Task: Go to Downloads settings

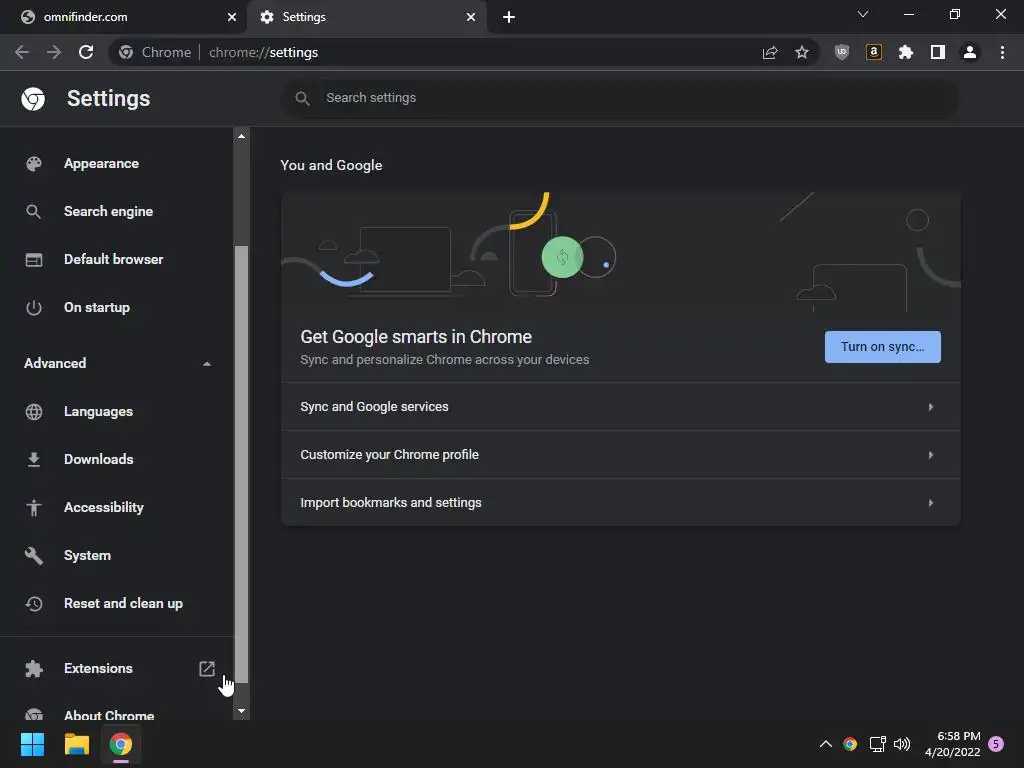Action: point(99,460)
